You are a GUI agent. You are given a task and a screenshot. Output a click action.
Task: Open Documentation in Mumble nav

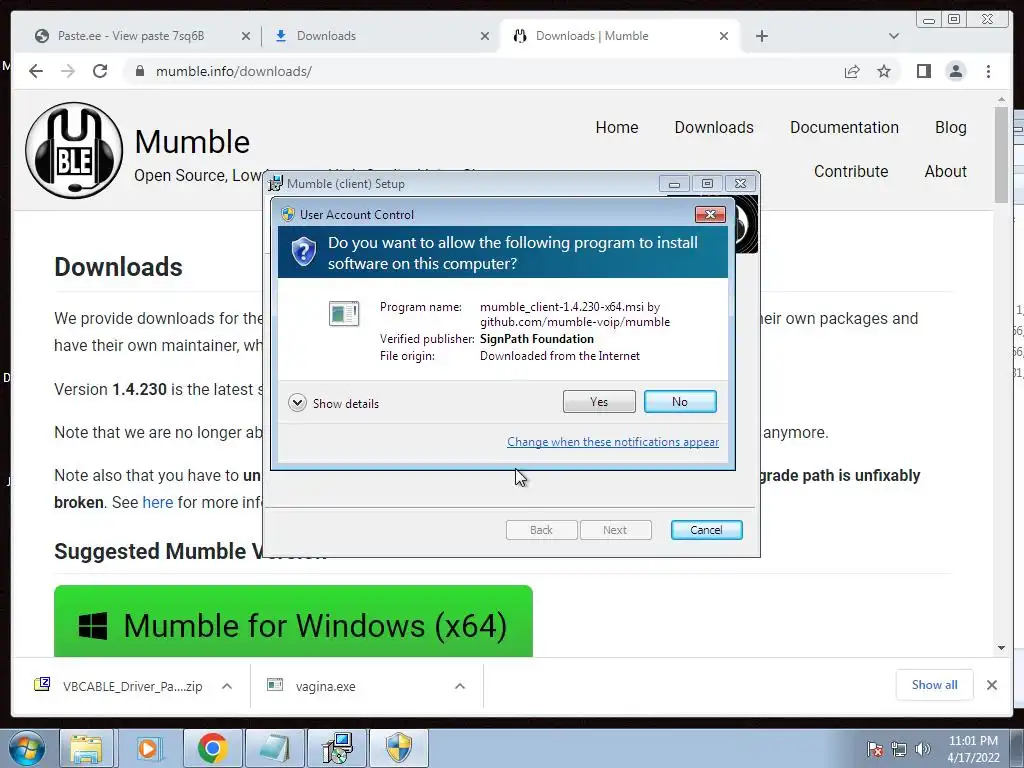(x=844, y=127)
